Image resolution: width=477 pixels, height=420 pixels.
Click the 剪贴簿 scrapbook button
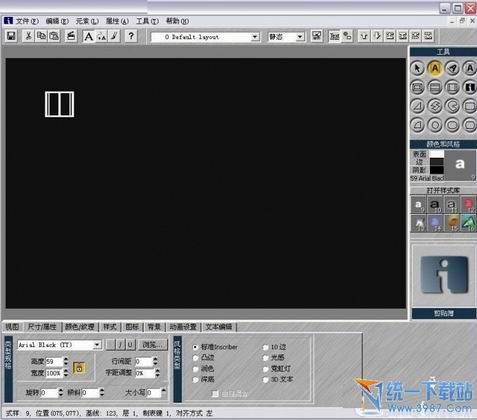[444, 313]
